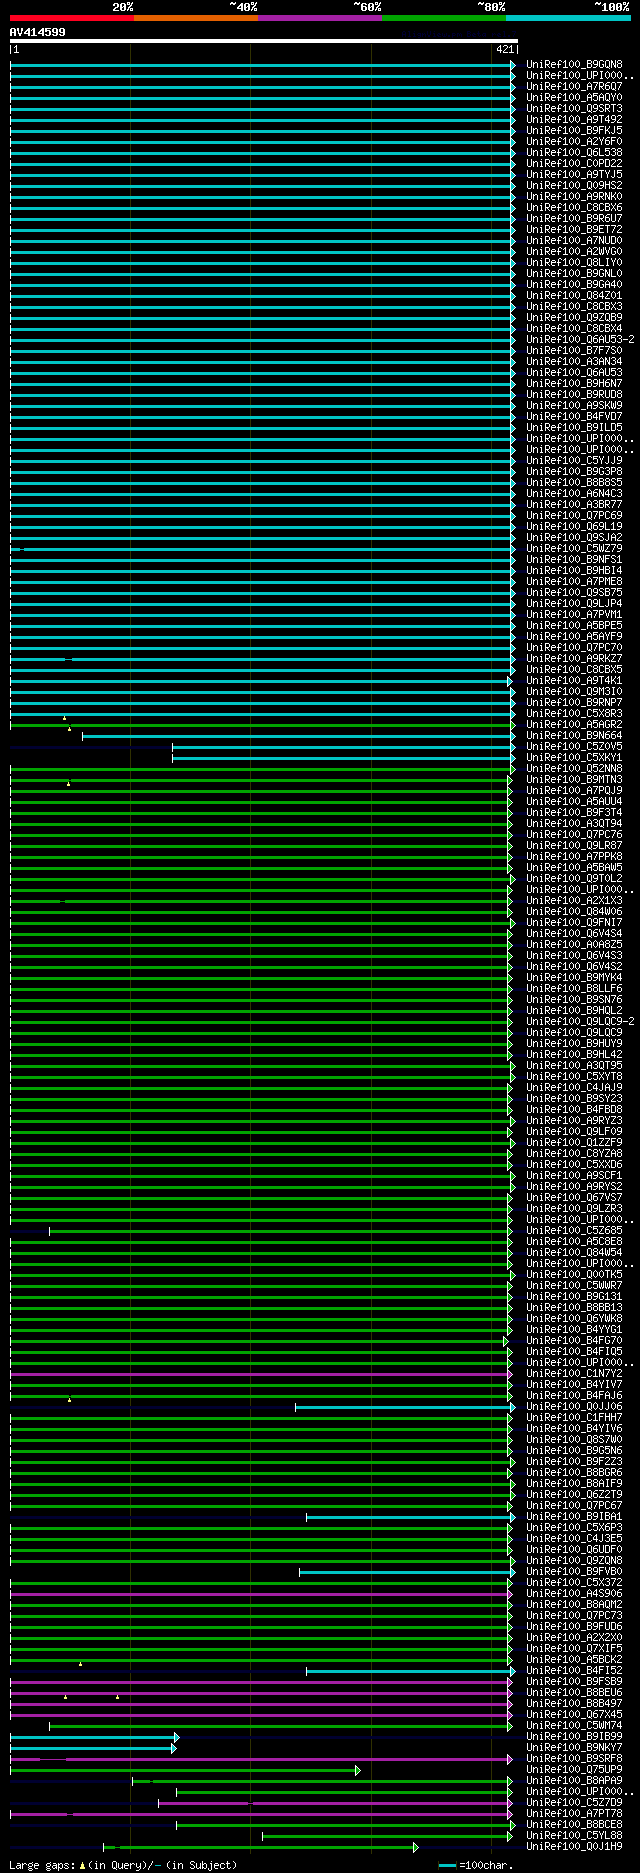Select hit label UniRef100_B9IBA1
The height and width of the screenshot is (1873, 640).
(574, 1517)
